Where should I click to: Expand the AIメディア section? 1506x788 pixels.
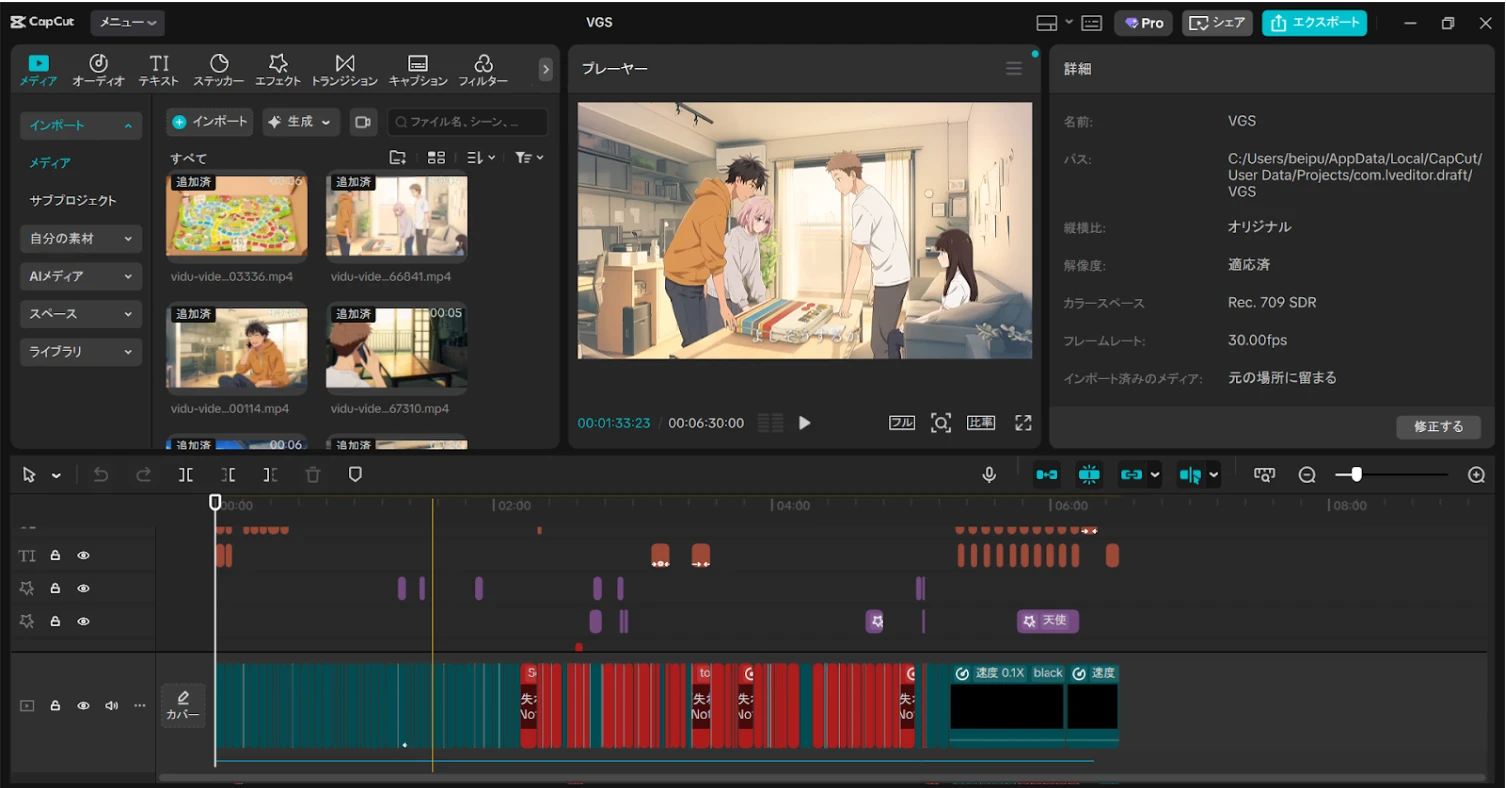81,276
